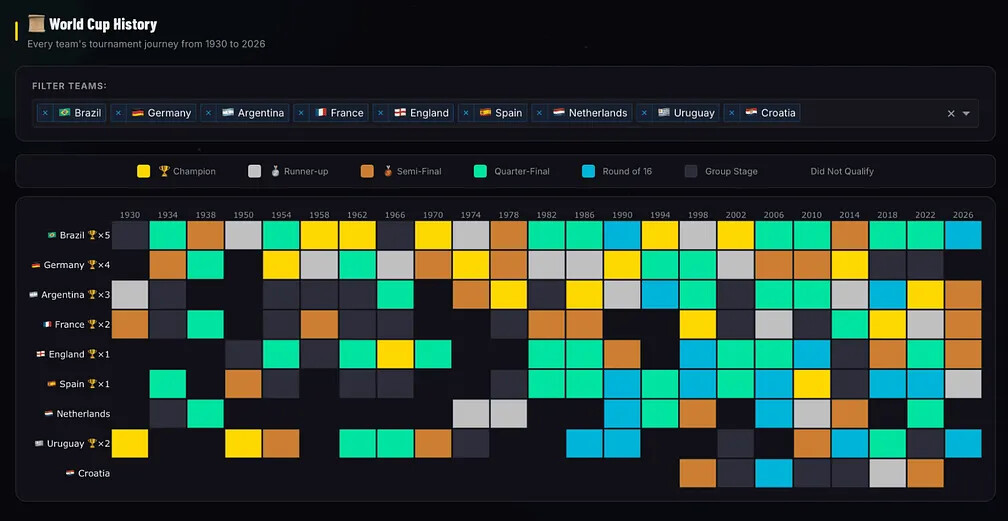Click Croatia's 2018 runner-up cell

(x=887, y=473)
